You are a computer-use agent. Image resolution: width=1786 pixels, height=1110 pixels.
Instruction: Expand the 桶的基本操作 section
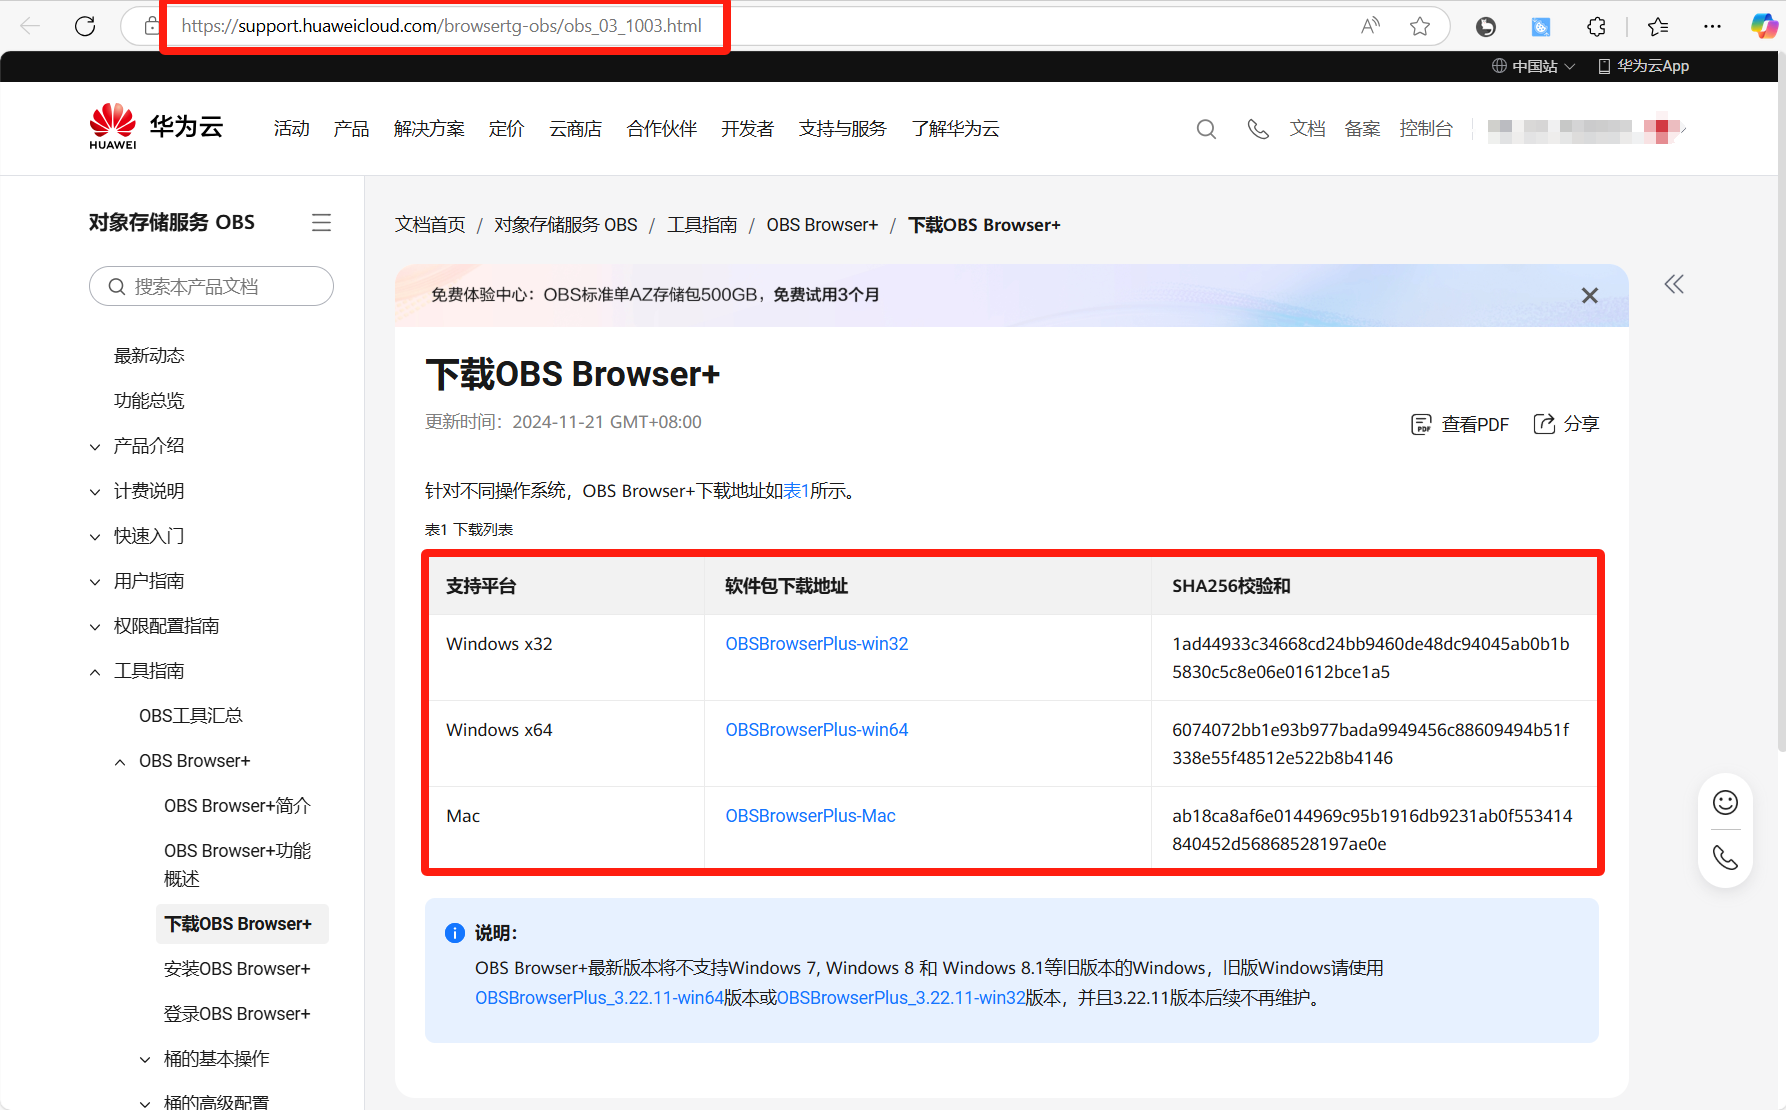point(145,1059)
